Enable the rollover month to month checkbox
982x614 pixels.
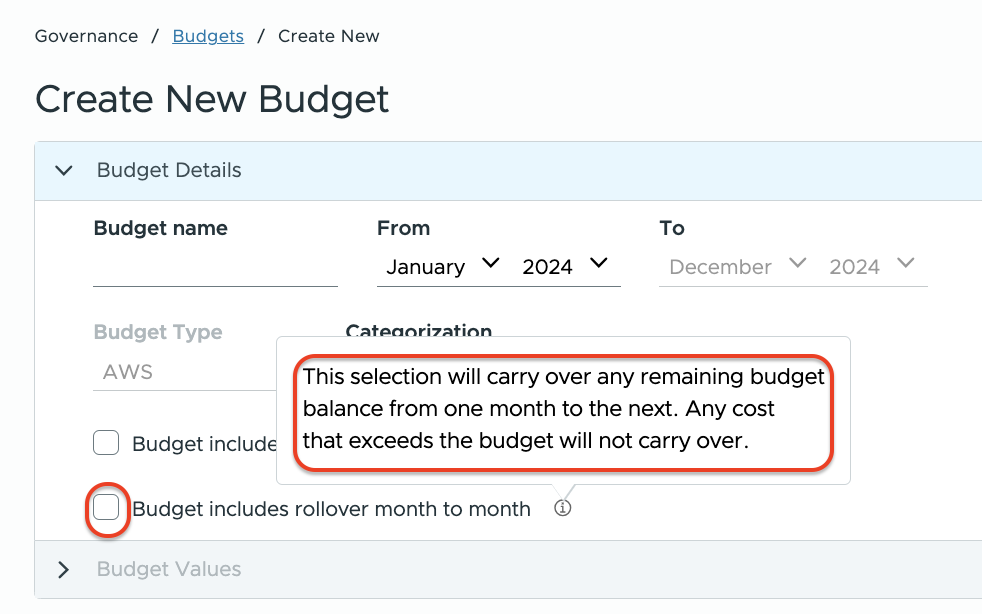(x=106, y=508)
